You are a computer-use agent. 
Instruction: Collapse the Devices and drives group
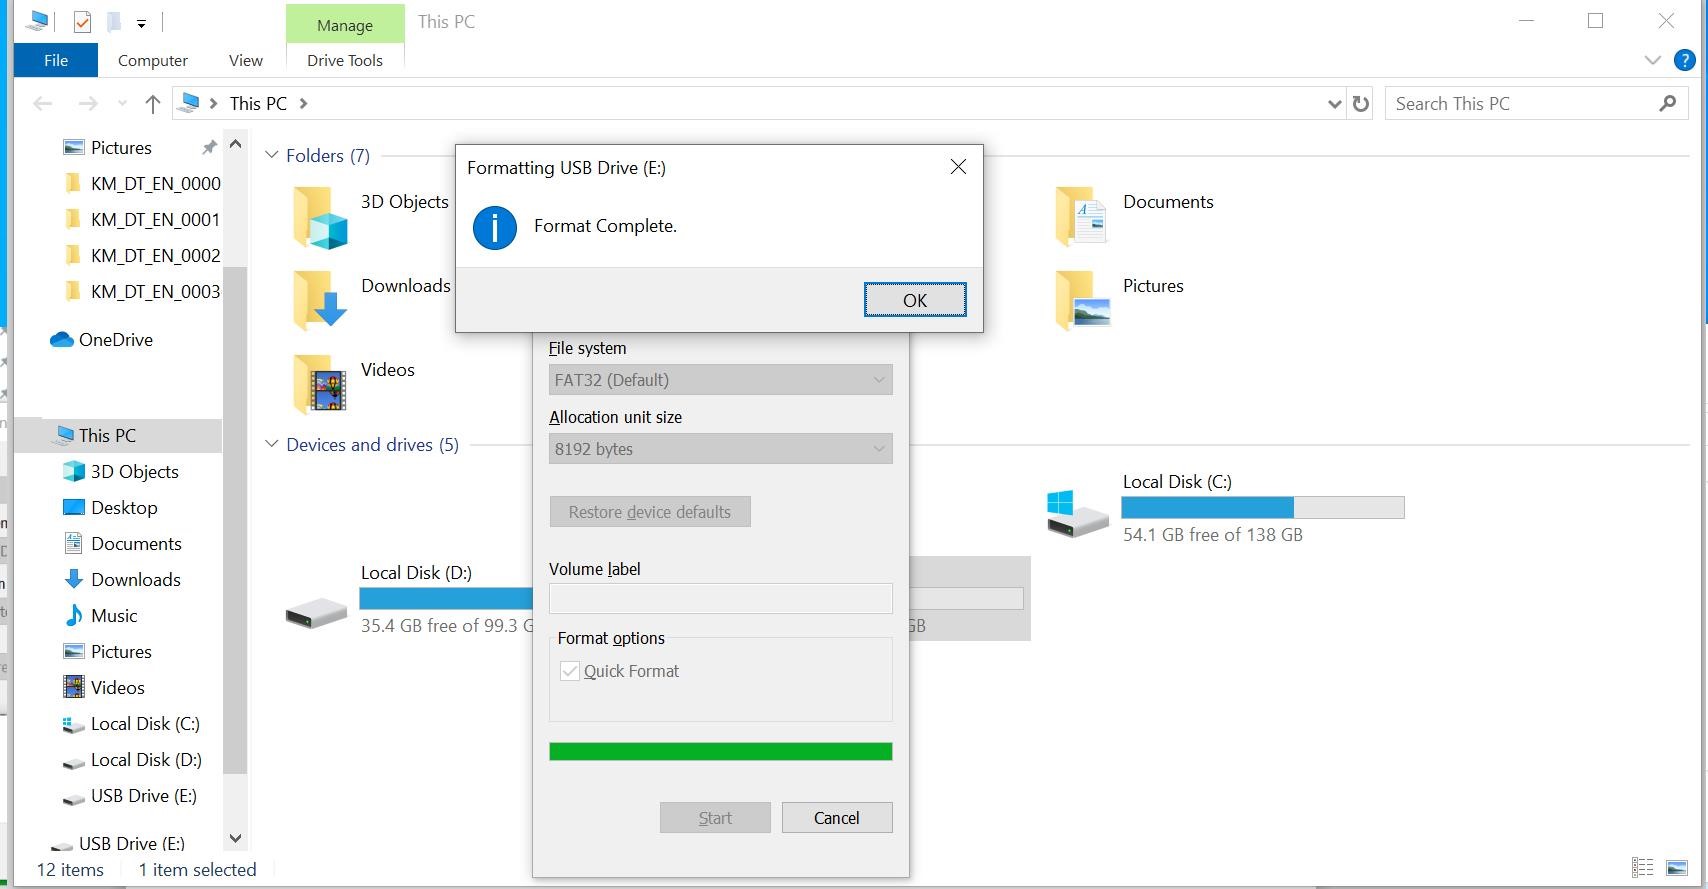coord(271,444)
